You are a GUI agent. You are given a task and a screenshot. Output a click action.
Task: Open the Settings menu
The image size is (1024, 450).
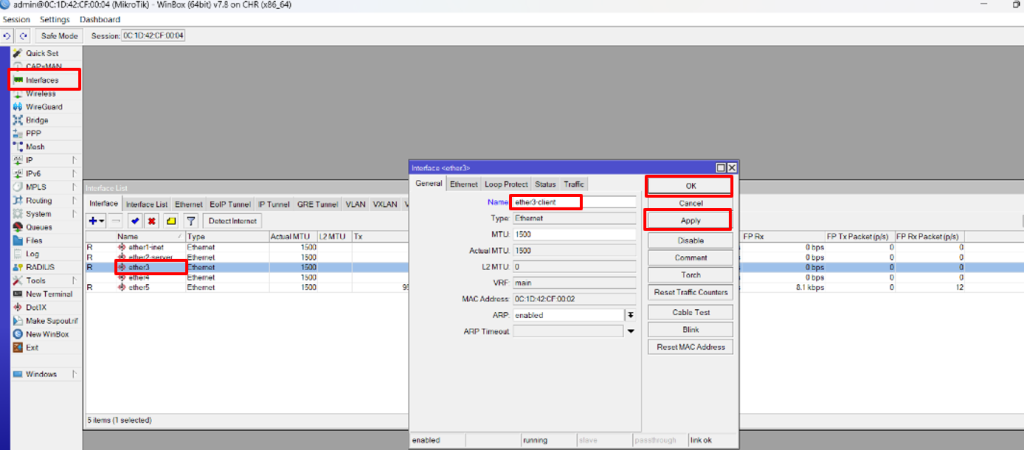click(x=54, y=20)
